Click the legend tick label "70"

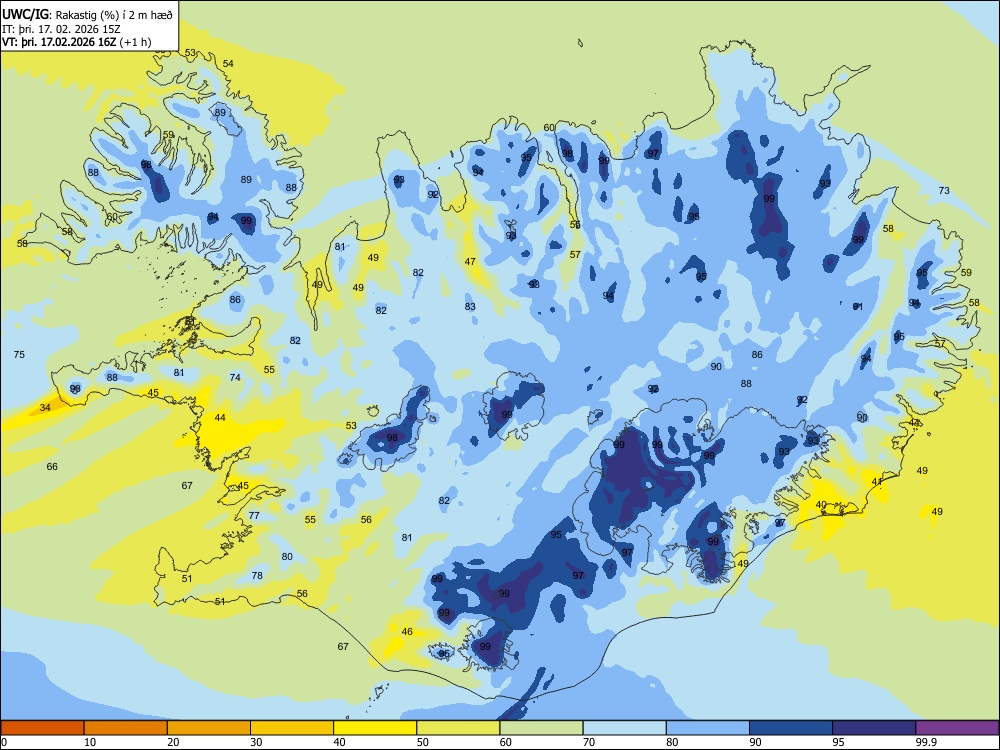(x=589, y=742)
